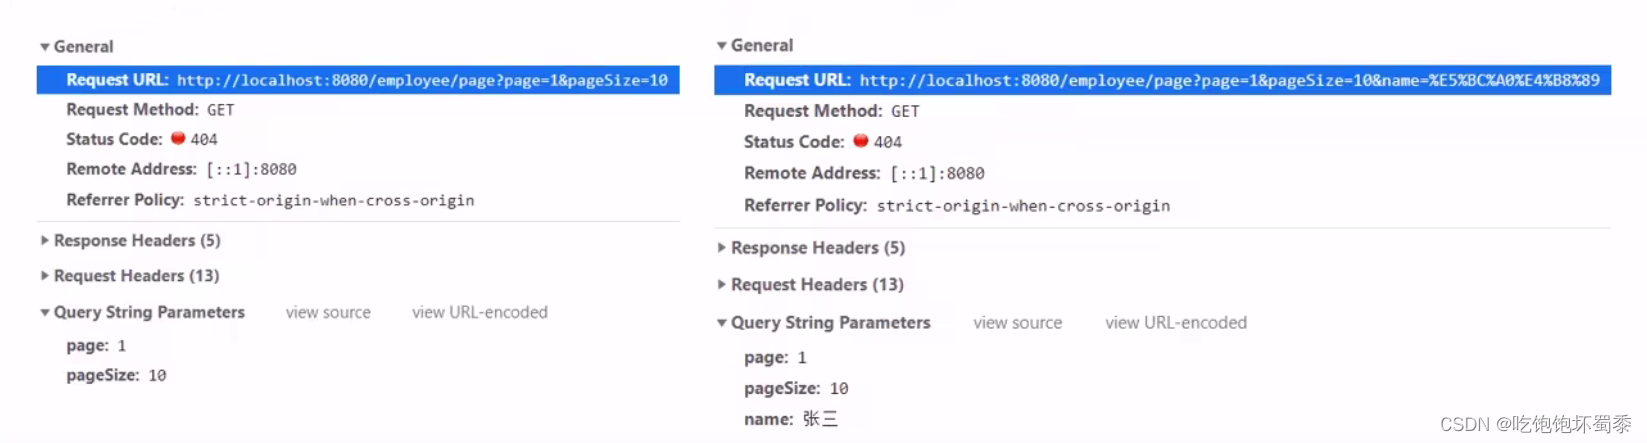This screenshot has width=1647, height=443.
Task: Select Referrer Policy value in left panel
Action: pyautogui.click(x=334, y=200)
